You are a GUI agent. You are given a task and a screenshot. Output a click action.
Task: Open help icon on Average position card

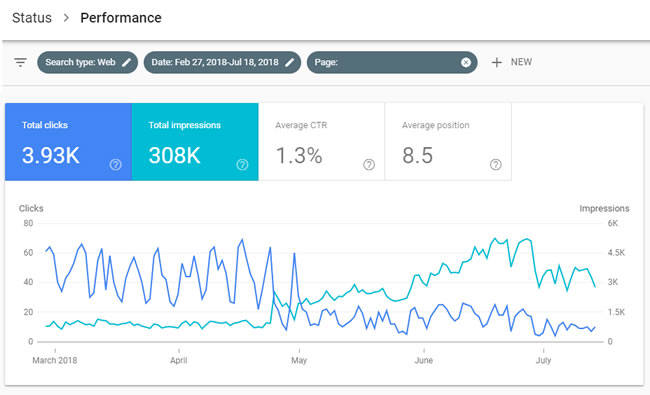(496, 165)
